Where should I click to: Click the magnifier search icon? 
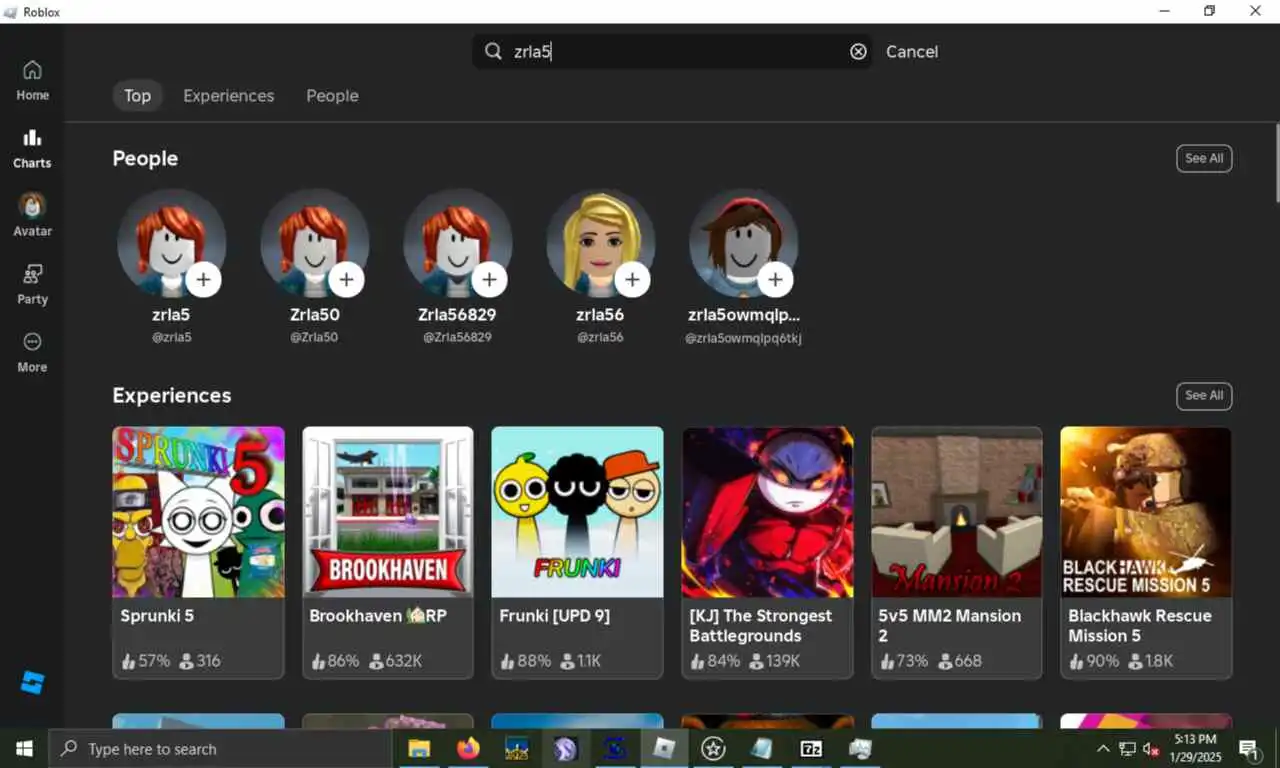(x=493, y=51)
